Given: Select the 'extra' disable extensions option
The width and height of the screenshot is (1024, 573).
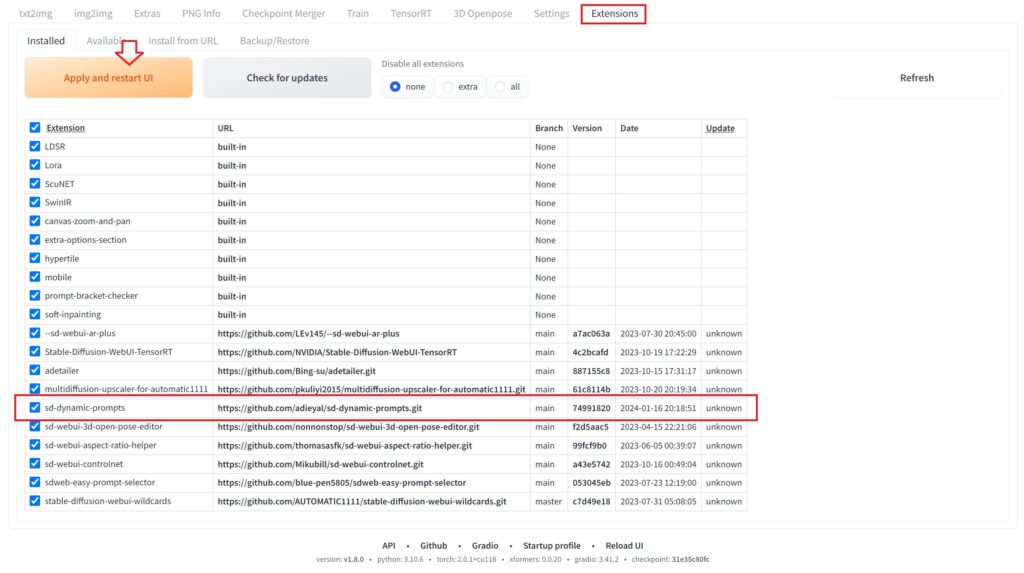Looking at the screenshot, I should [449, 87].
